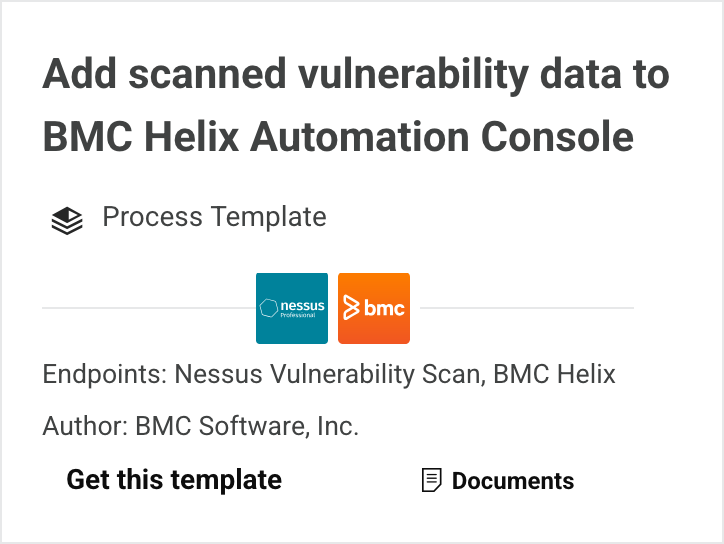
Task: Click the "Add scanned vulnerability data" card title
Action: (355, 76)
